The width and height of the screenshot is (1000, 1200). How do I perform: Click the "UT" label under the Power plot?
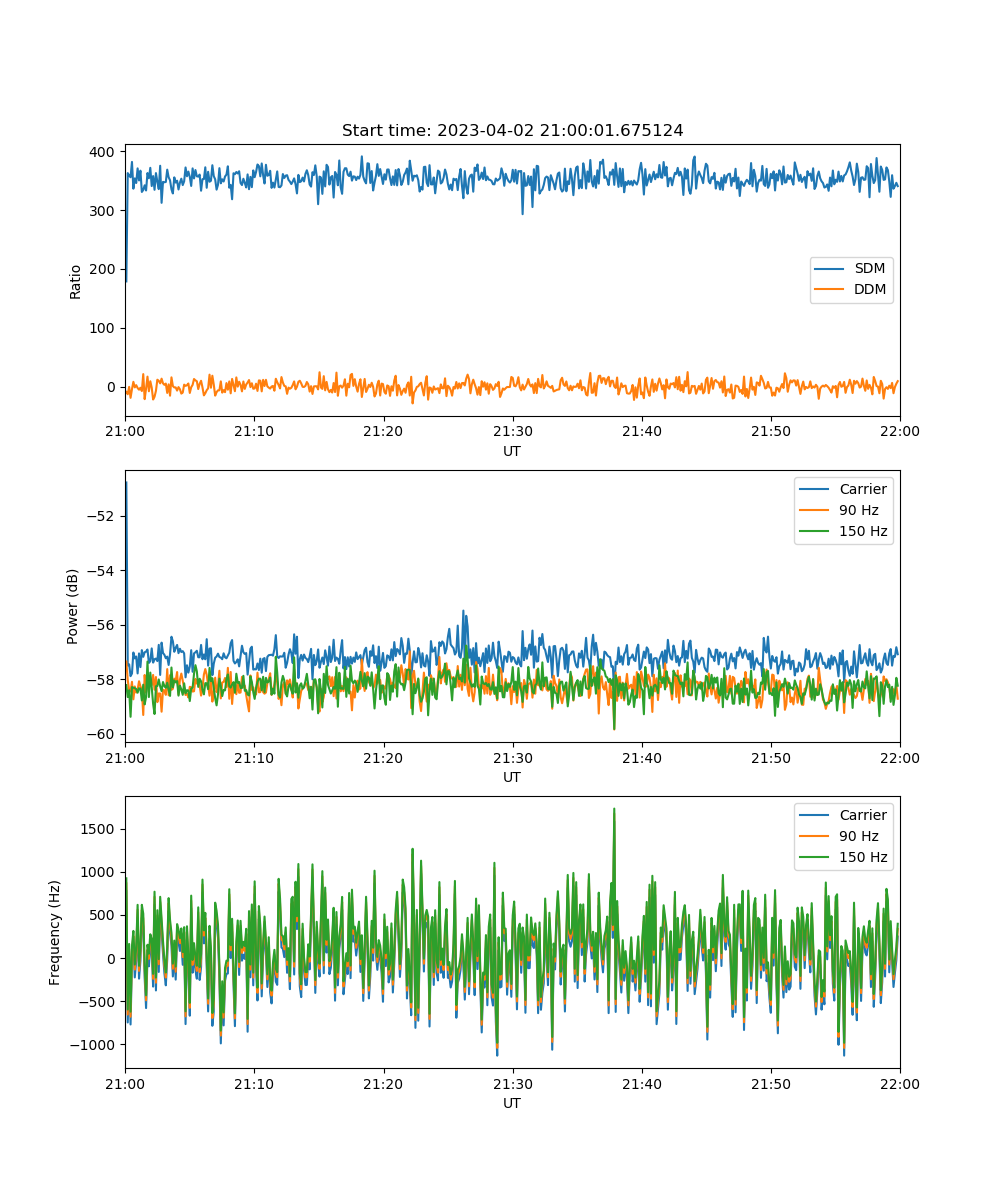[512, 777]
